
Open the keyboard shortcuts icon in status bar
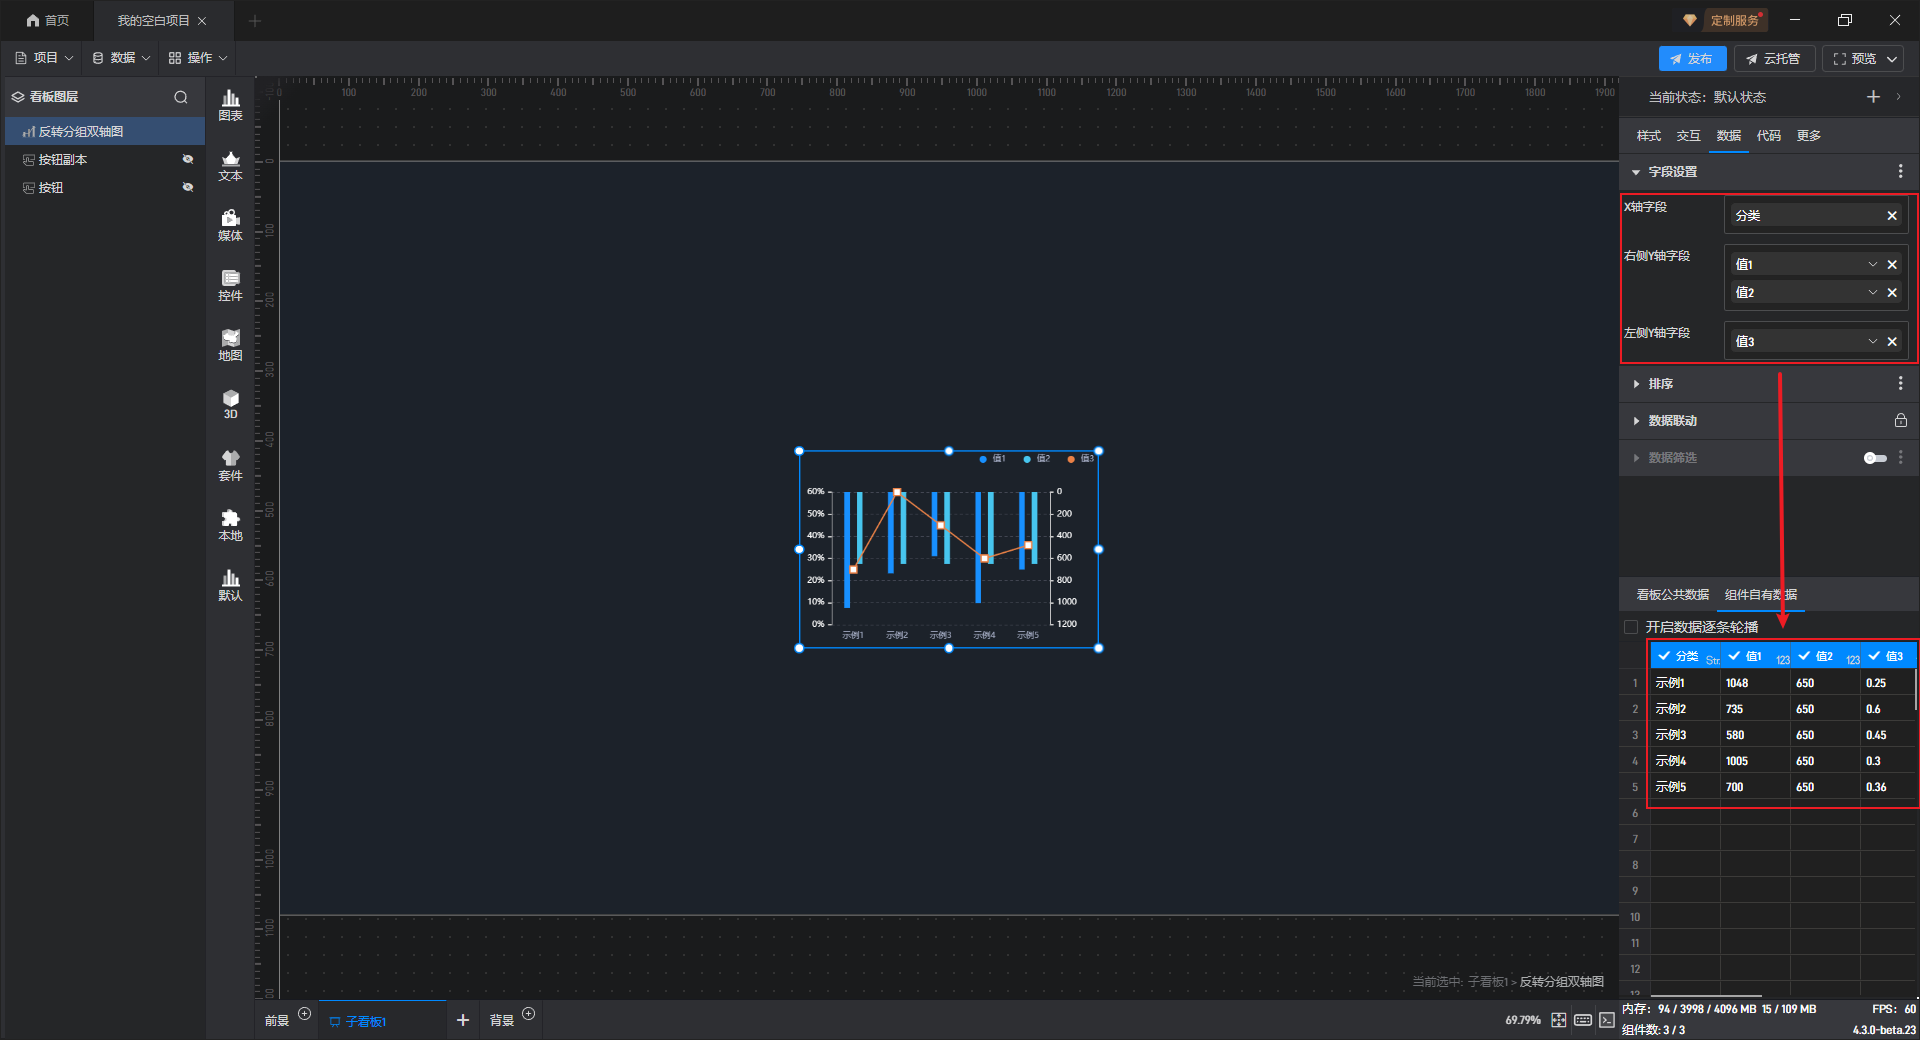click(x=1583, y=1020)
